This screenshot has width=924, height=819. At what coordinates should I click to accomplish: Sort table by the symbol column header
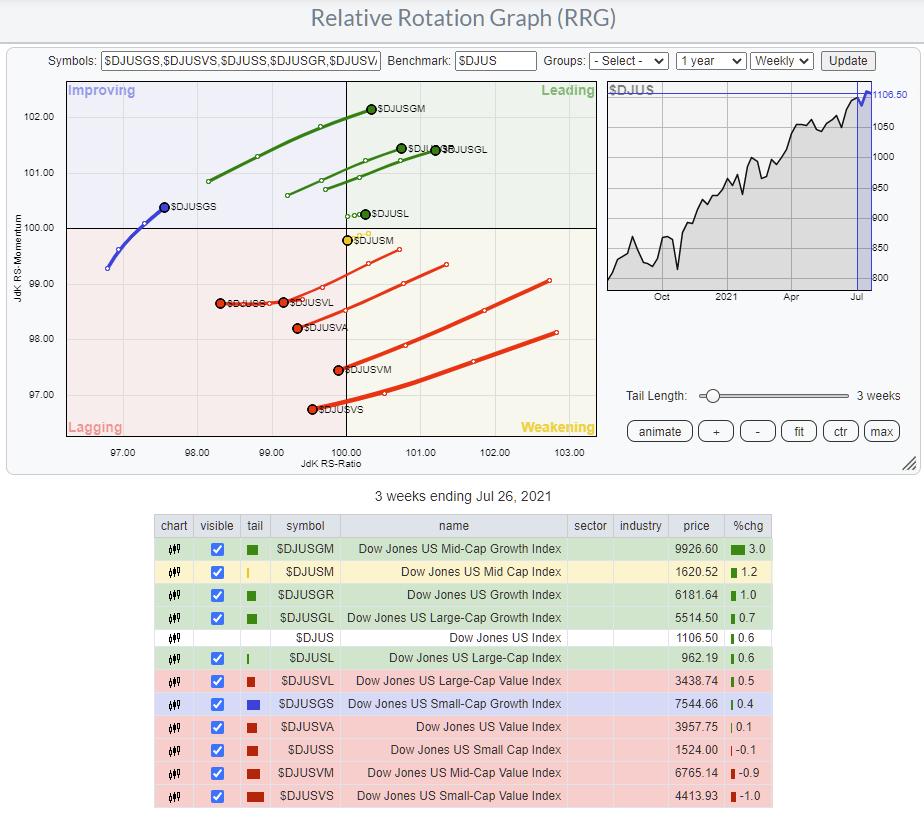click(x=304, y=526)
